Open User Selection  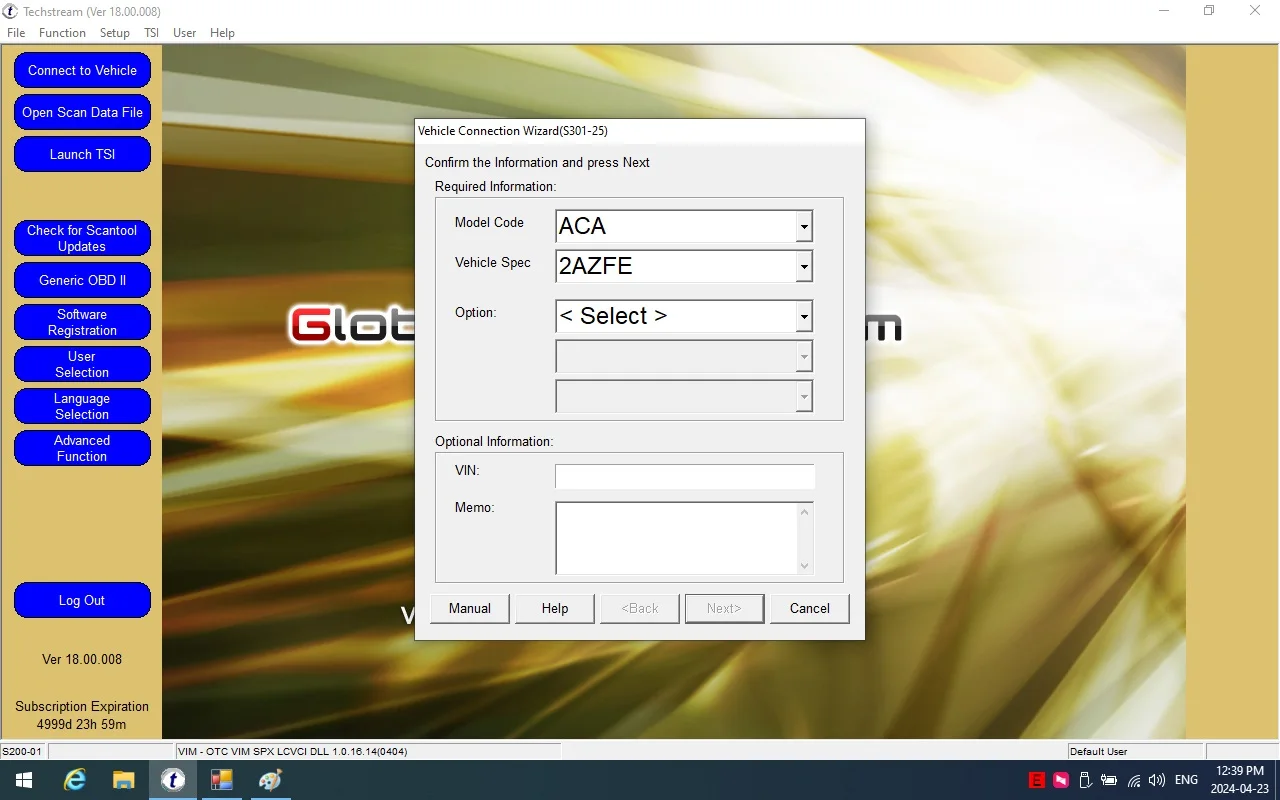pyautogui.click(x=82, y=364)
